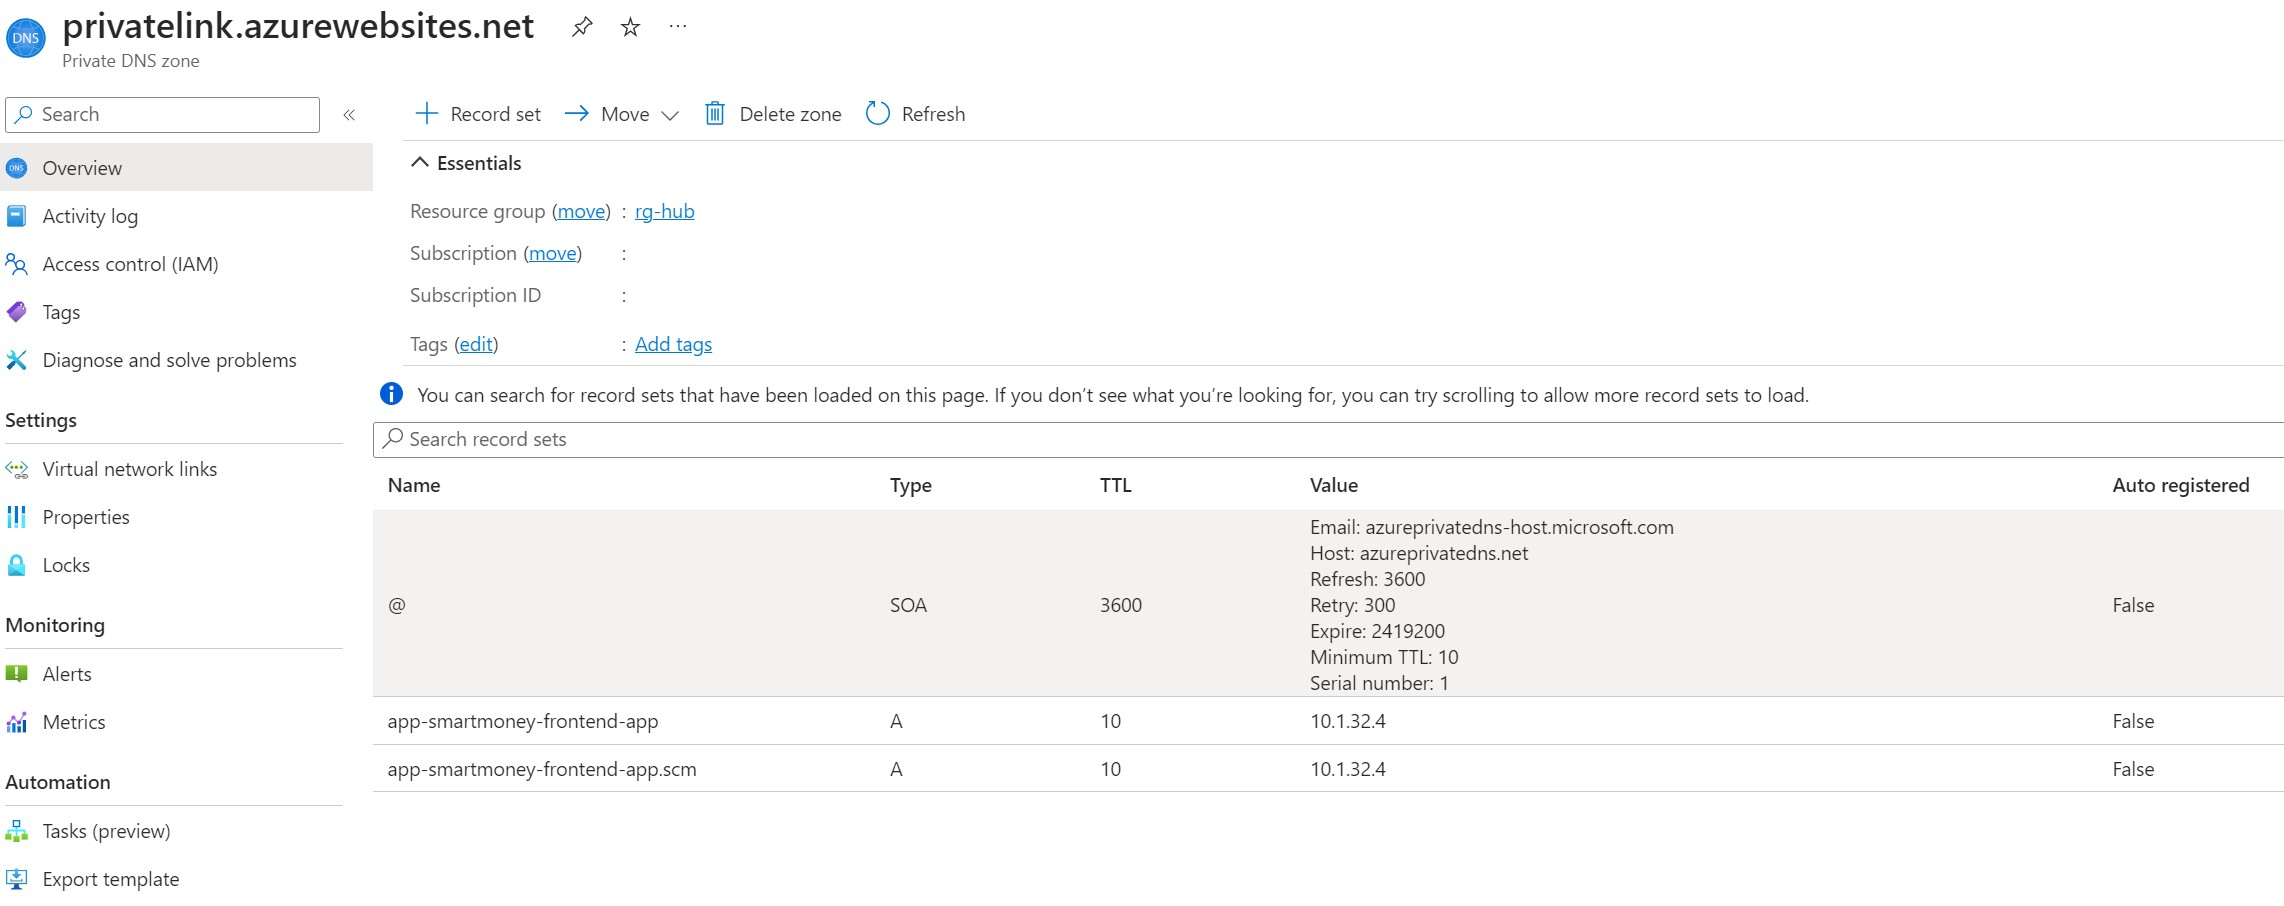Viewport: 2284px width, 906px height.
Task: Mark zone as favorite with star icon
Action: tap(630, 27)
